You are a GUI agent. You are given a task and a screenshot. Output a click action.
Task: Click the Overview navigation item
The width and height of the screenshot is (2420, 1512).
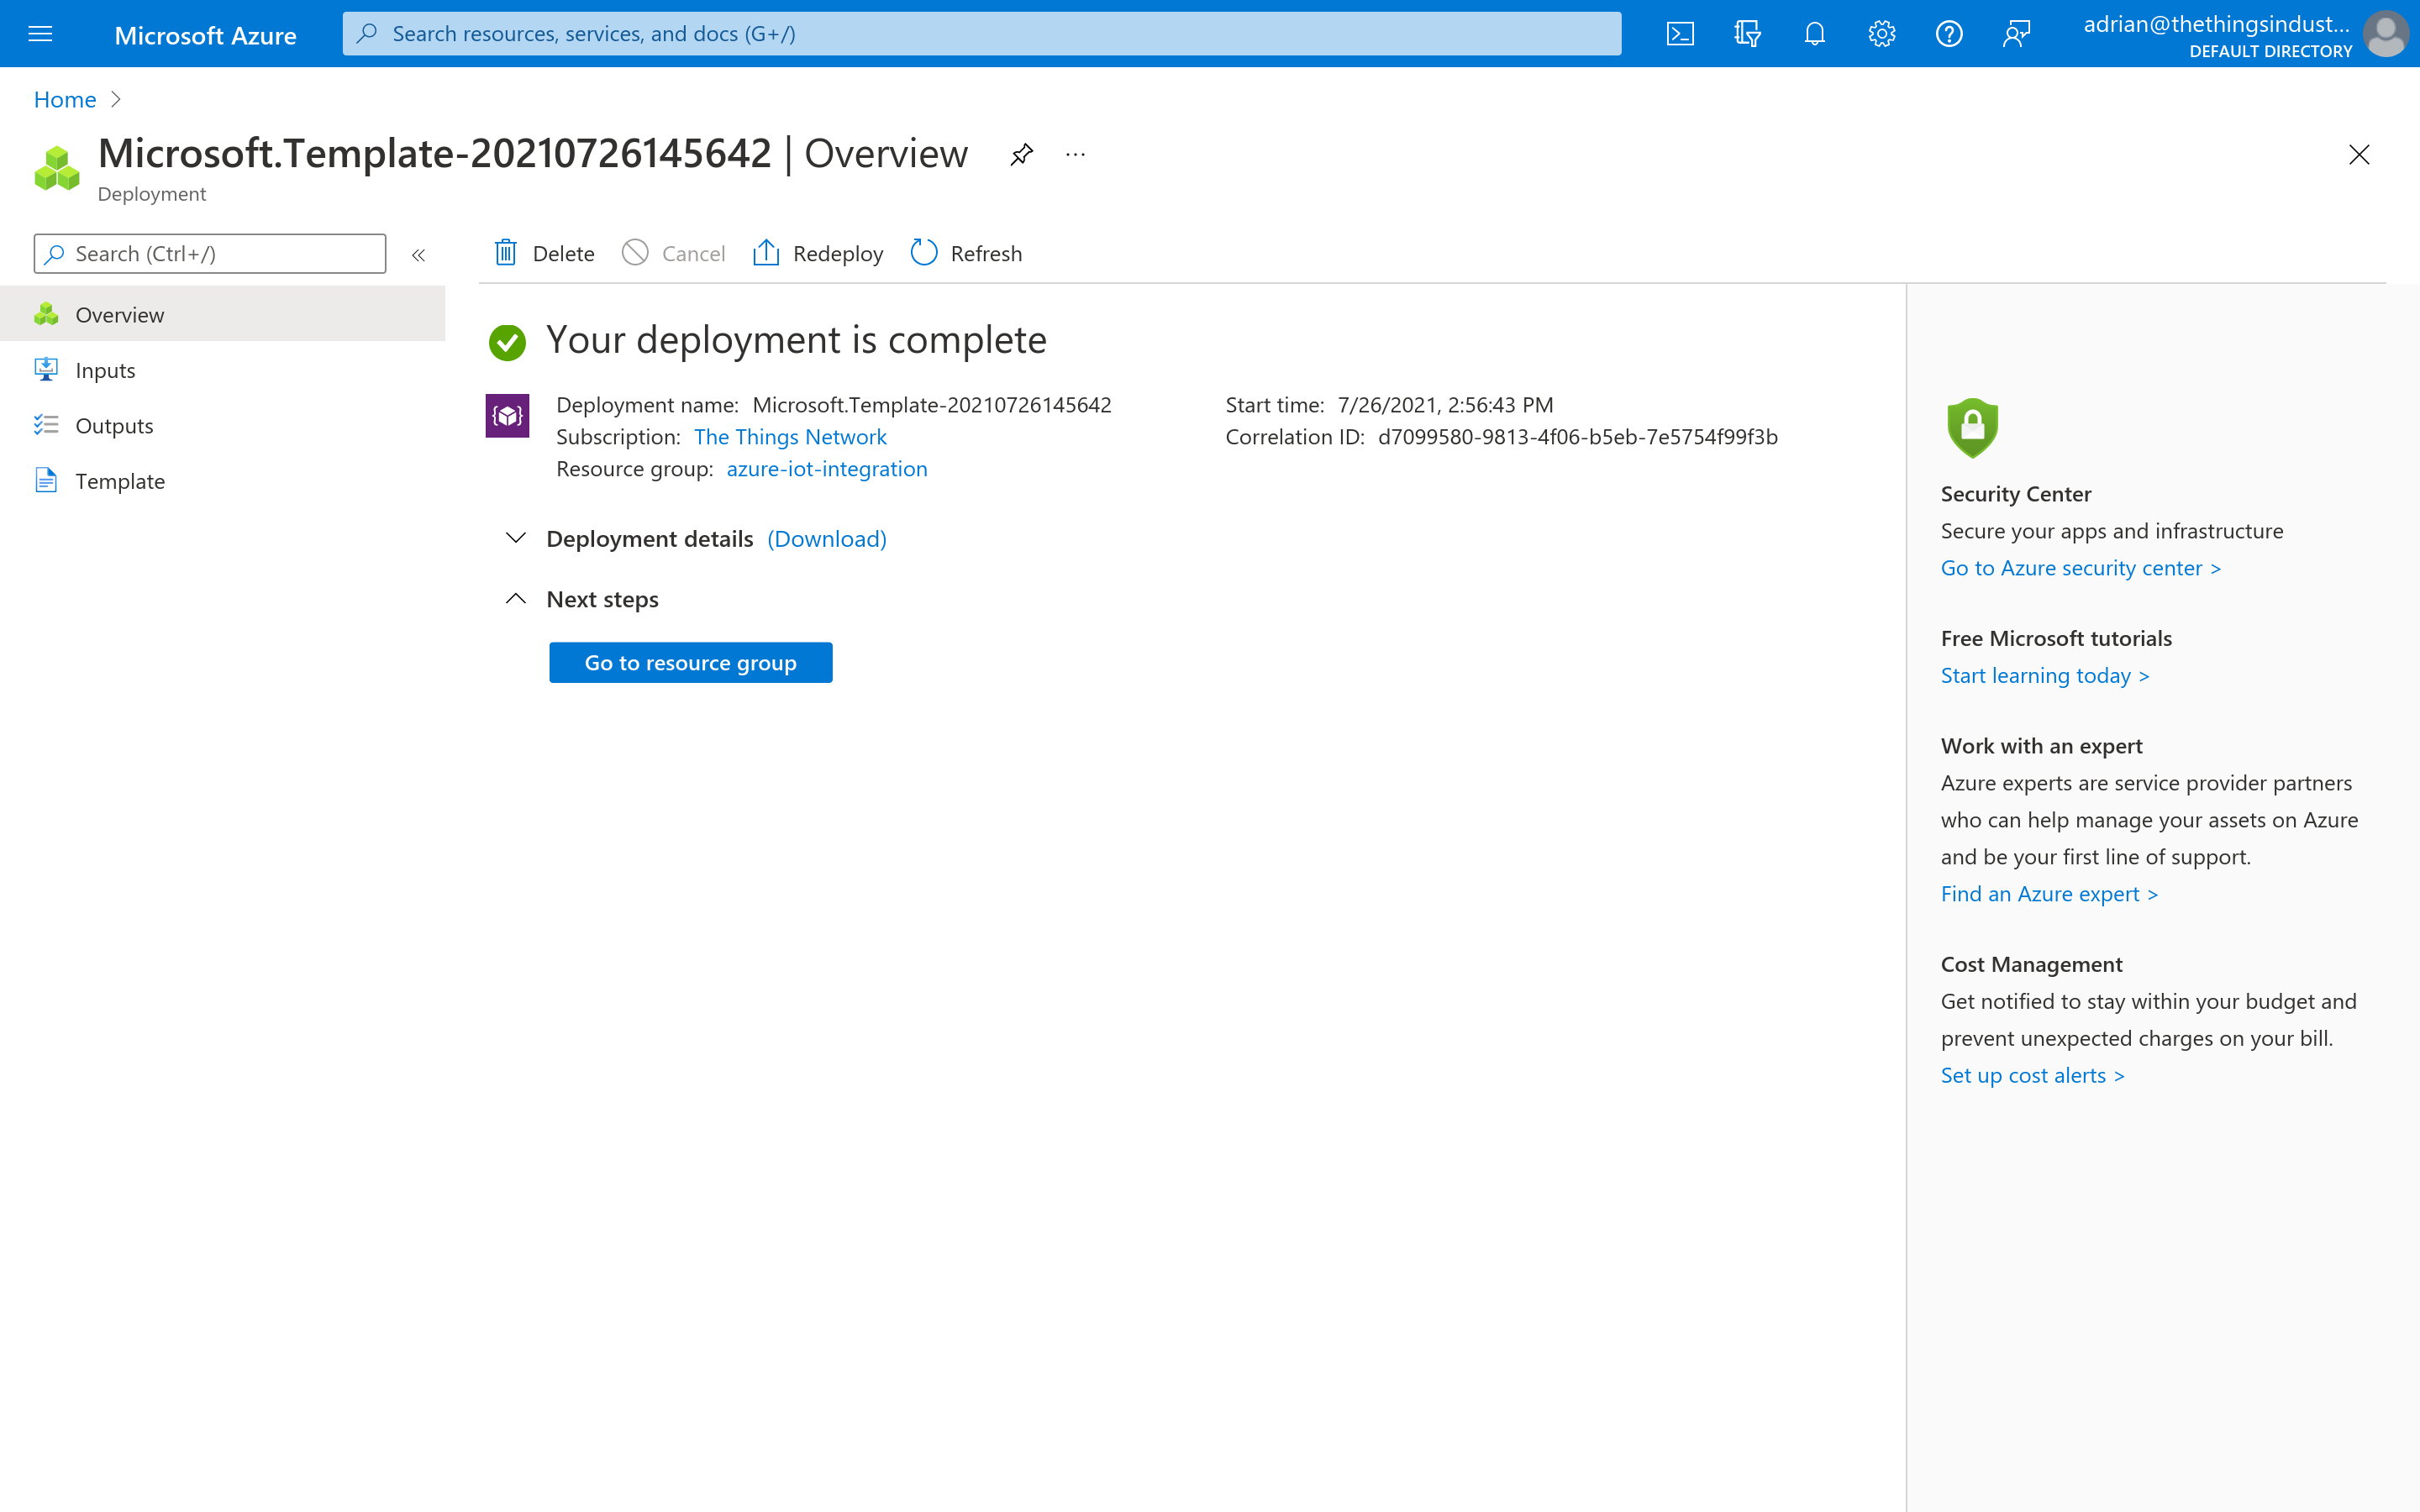(118, 313)
